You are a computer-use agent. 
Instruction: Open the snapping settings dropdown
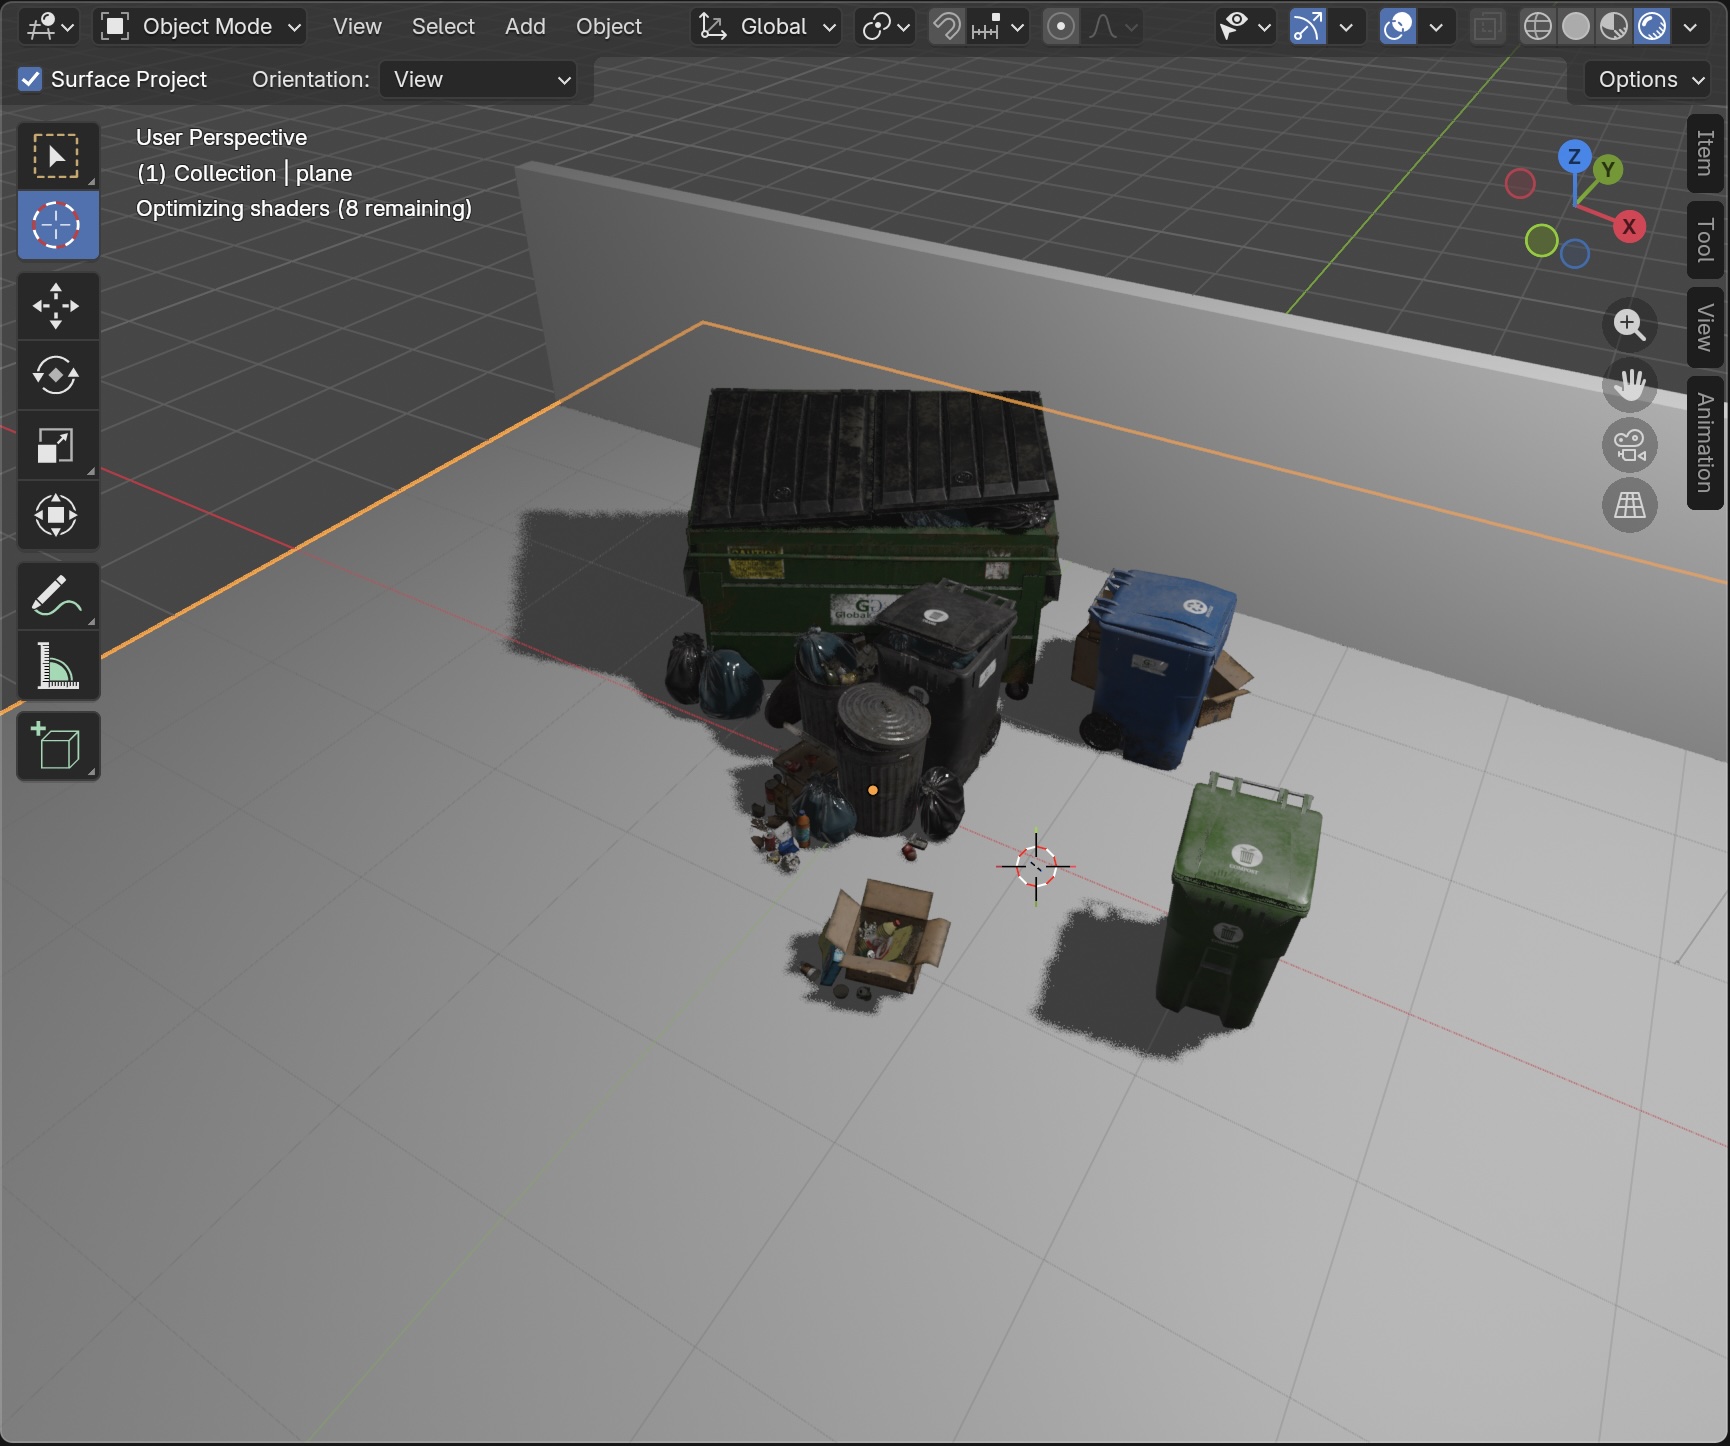997,27
